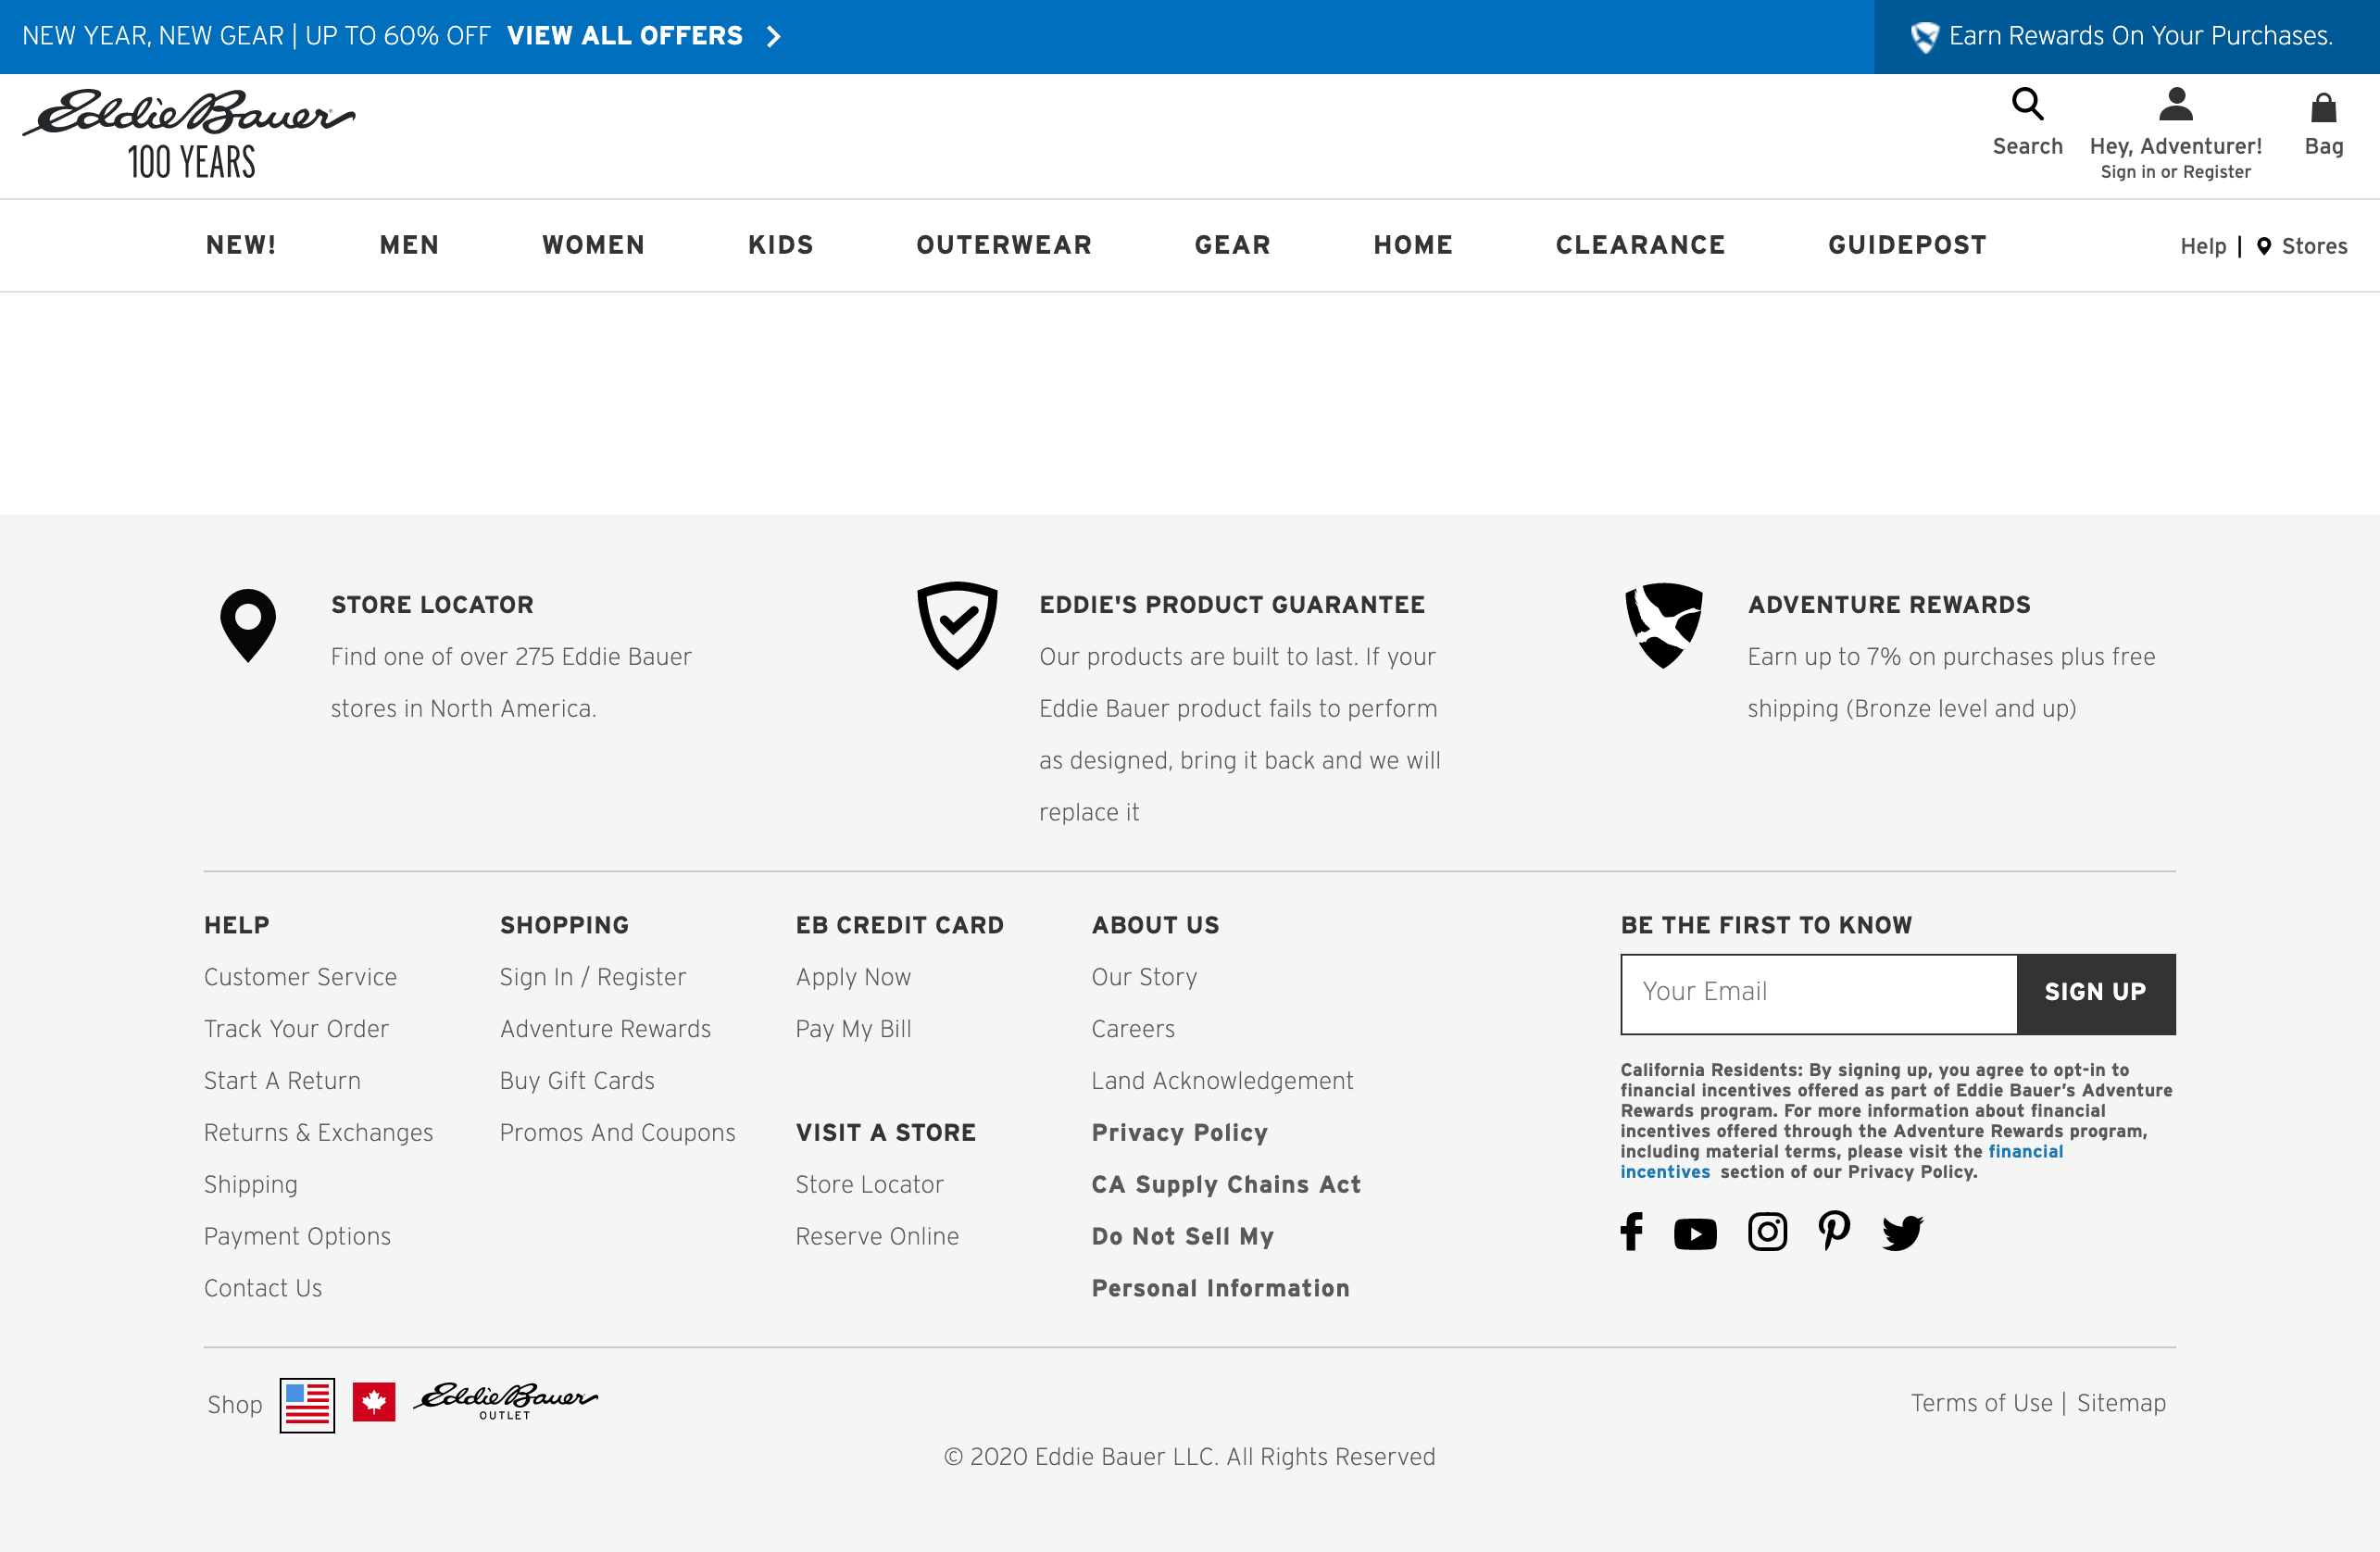Focus the Your Email input field
This screenshot has height=1552, width=2380.
tap(1819, 994)
